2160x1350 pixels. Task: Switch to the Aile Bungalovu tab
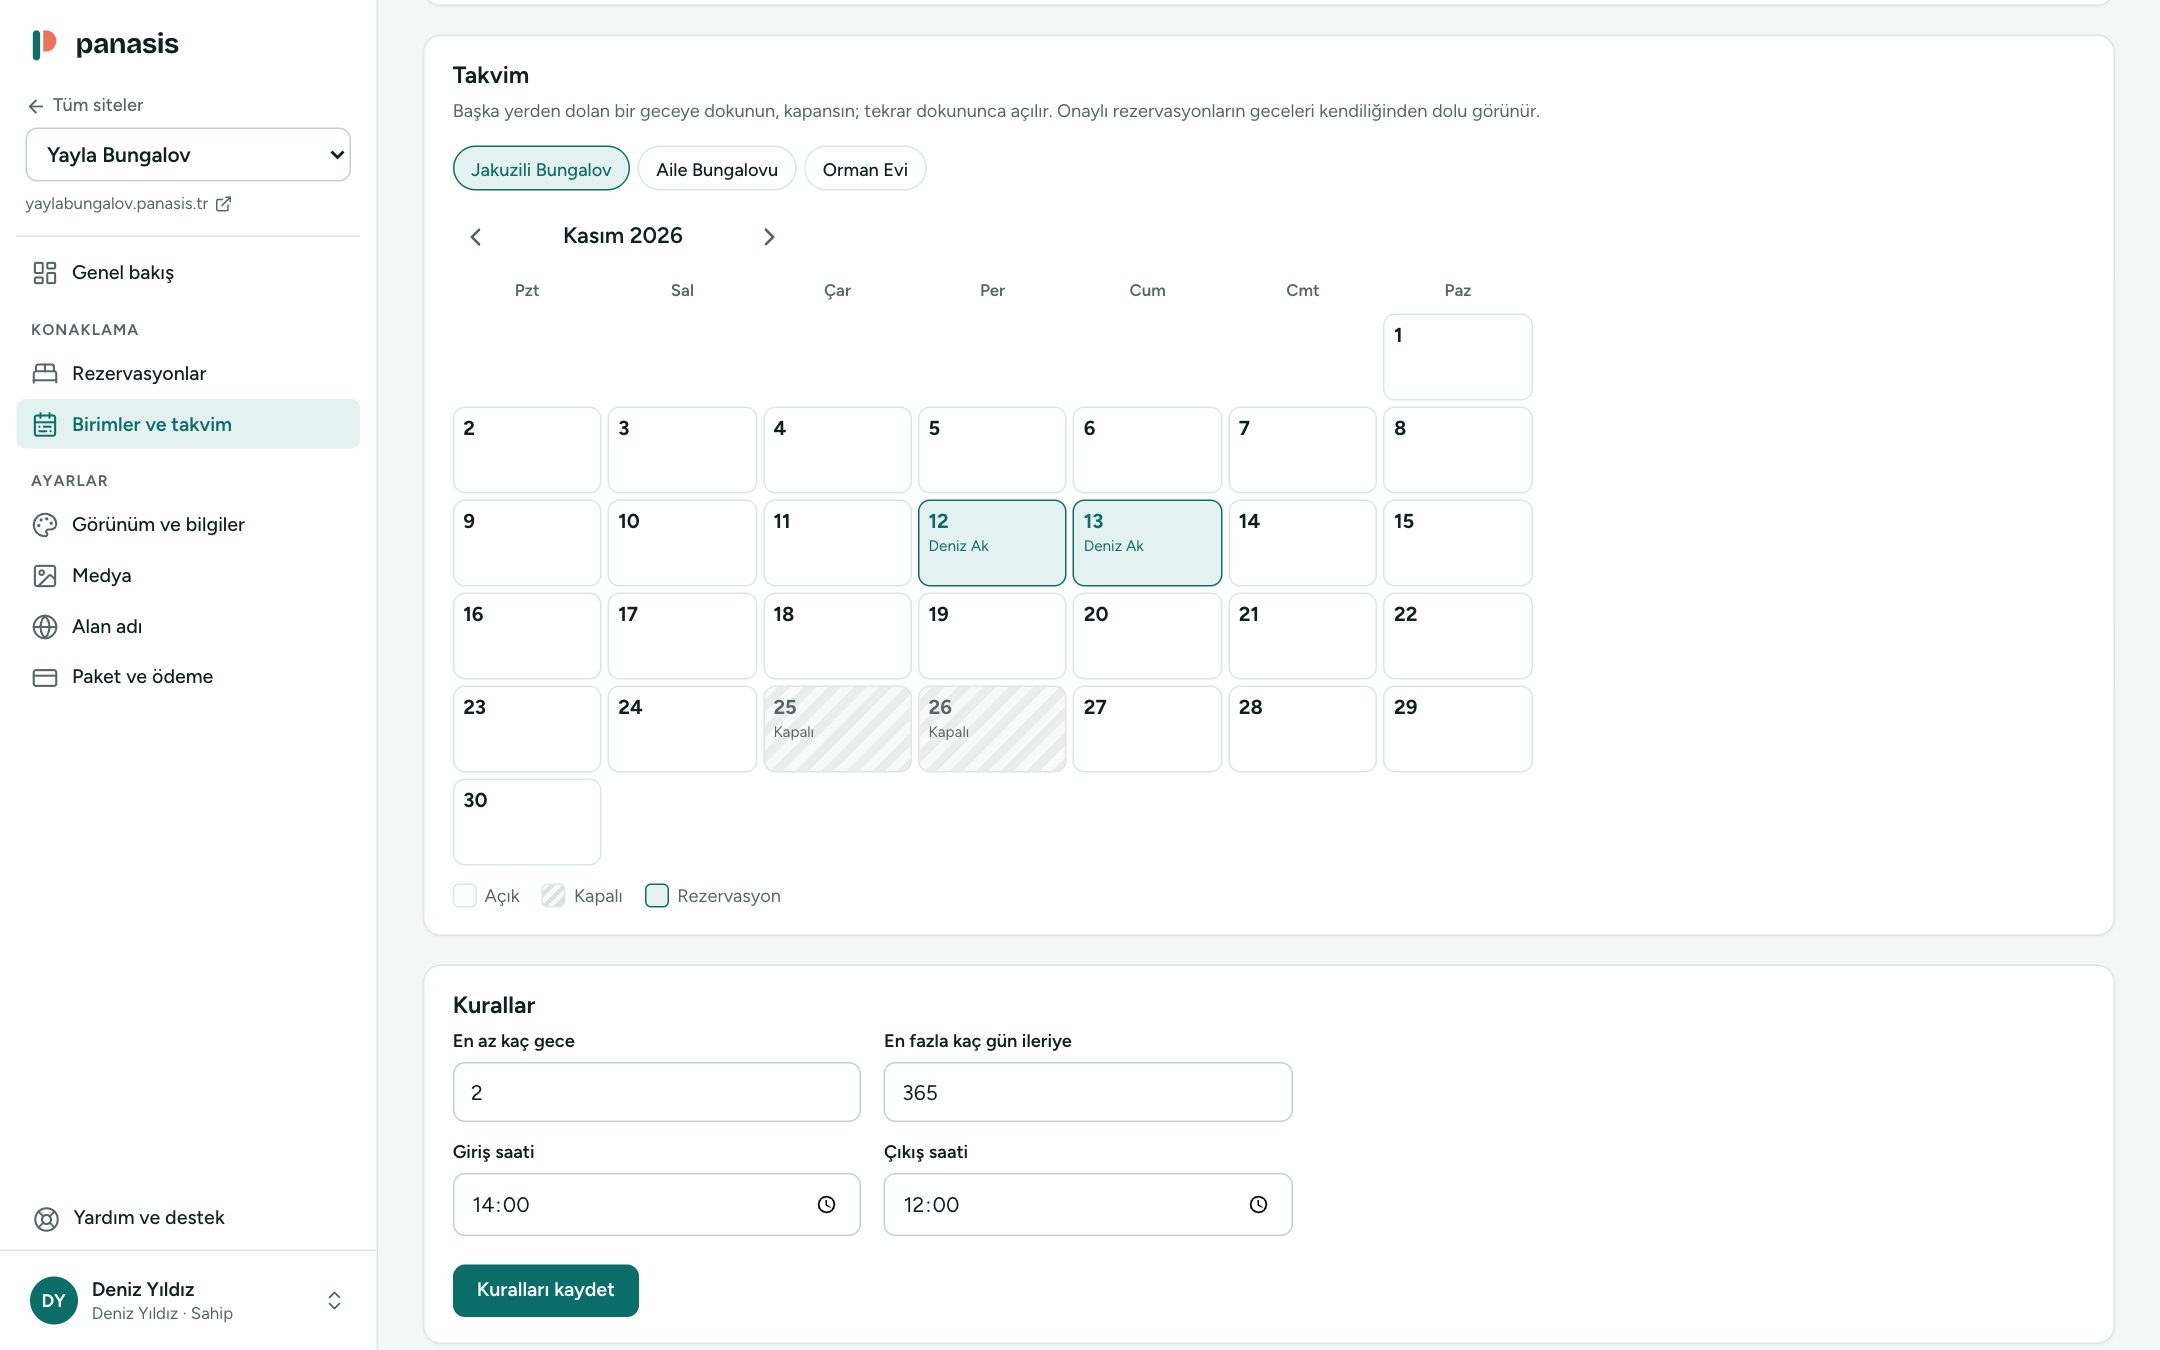[717, 169]
